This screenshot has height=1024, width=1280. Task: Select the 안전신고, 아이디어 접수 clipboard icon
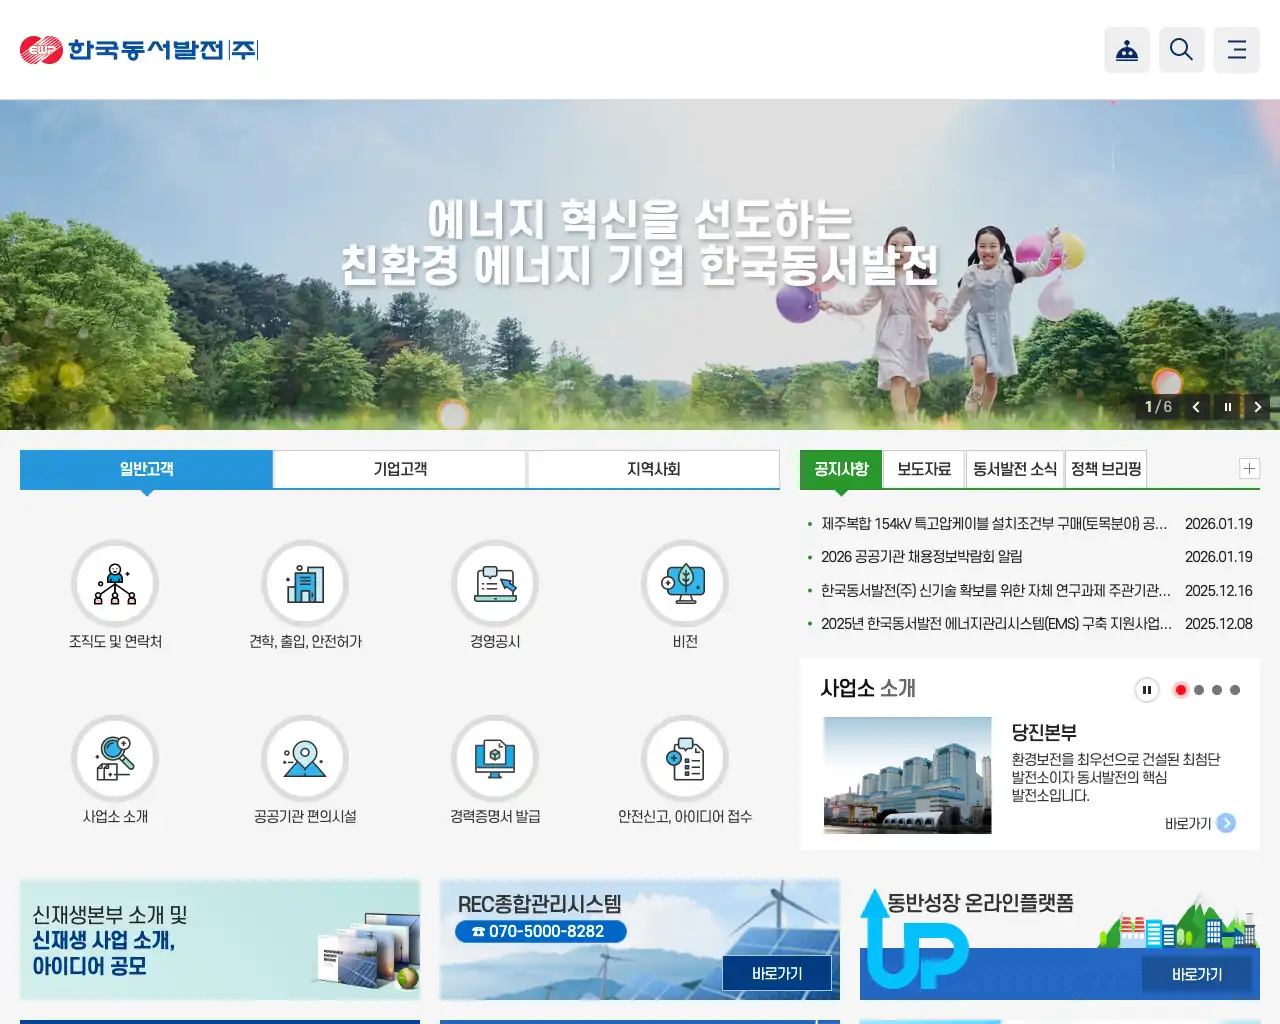point(684,757)
